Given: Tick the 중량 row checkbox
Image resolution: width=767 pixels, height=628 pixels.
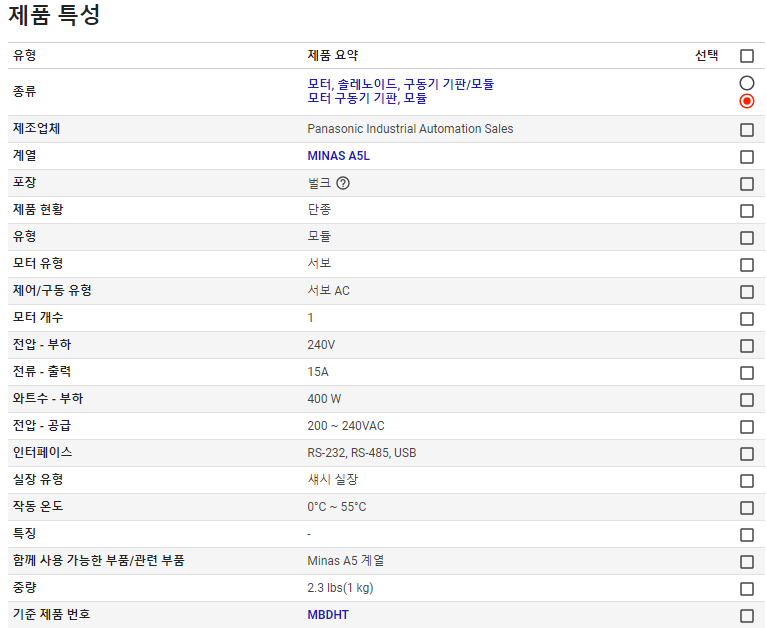Looking at the screenshot, I should click(x=746, y=589).
